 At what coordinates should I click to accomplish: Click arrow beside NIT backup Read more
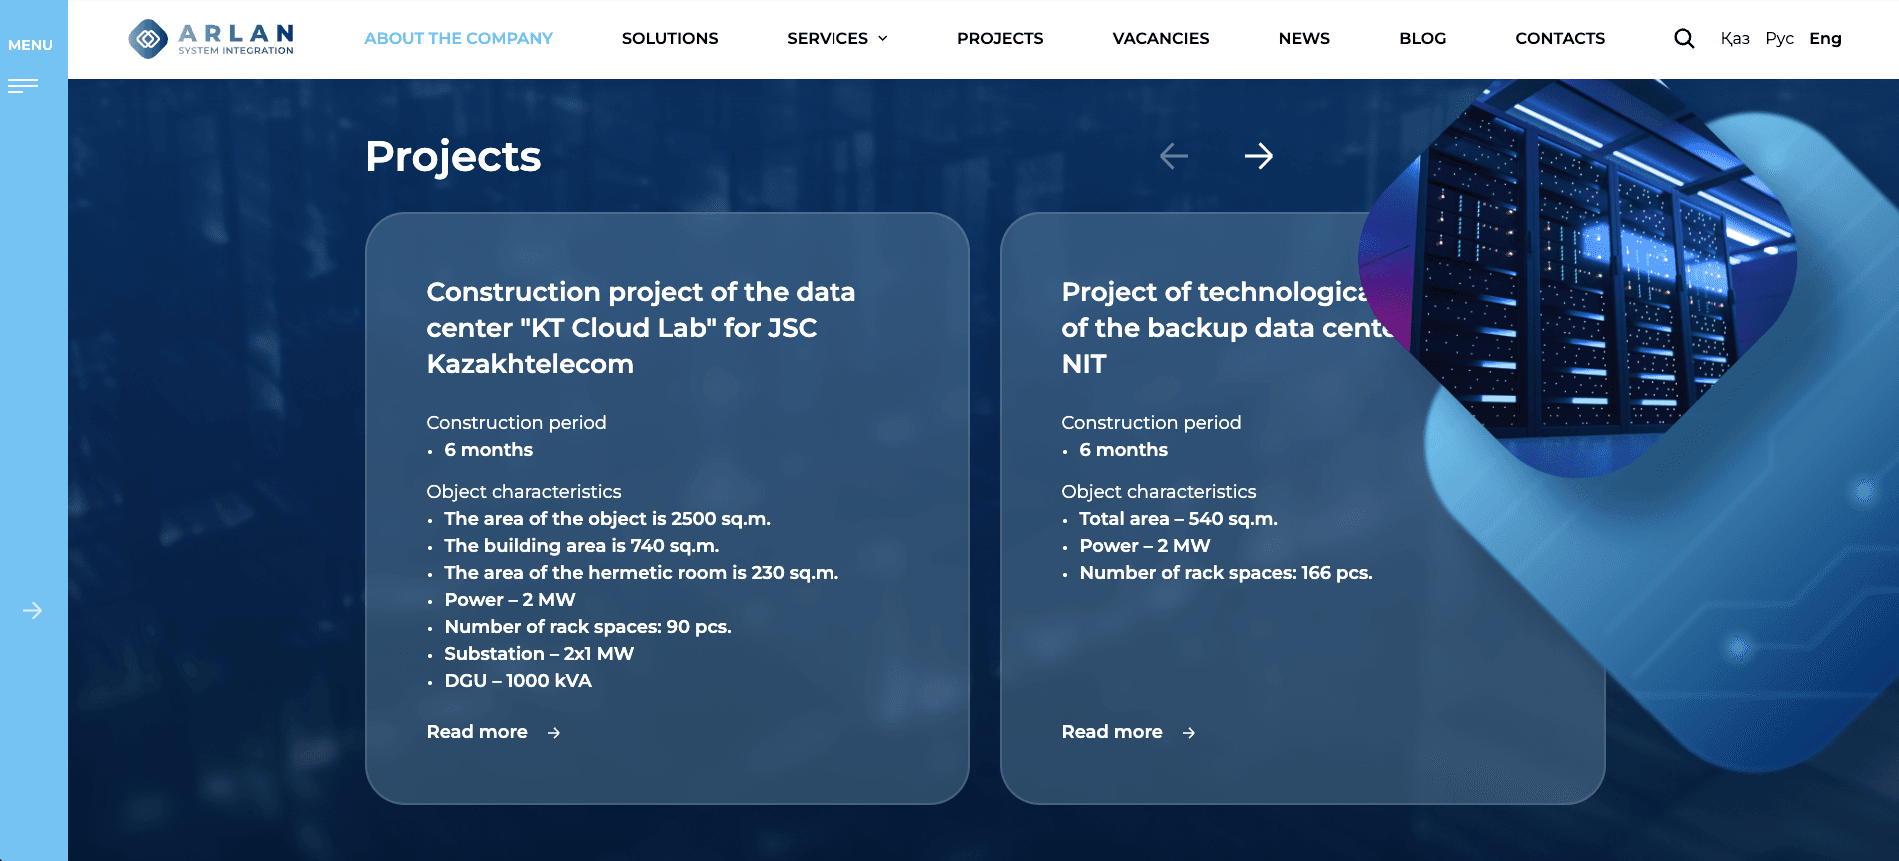1189,733
